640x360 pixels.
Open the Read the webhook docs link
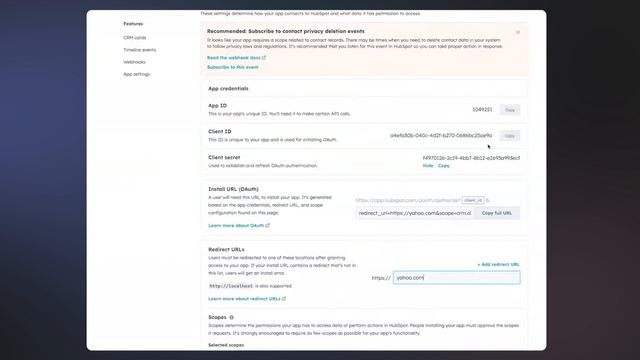[x=236, y=58]
